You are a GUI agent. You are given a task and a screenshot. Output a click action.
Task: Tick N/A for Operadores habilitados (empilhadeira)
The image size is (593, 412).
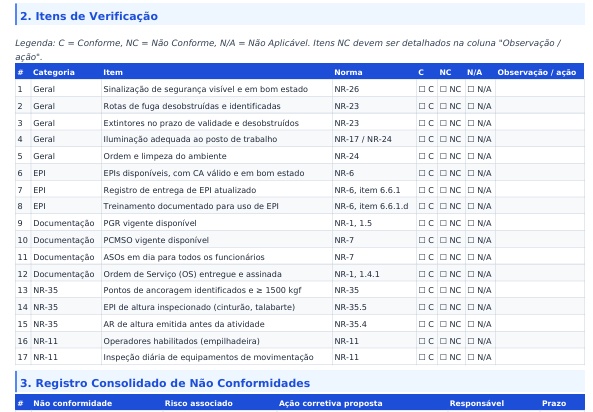471,341
